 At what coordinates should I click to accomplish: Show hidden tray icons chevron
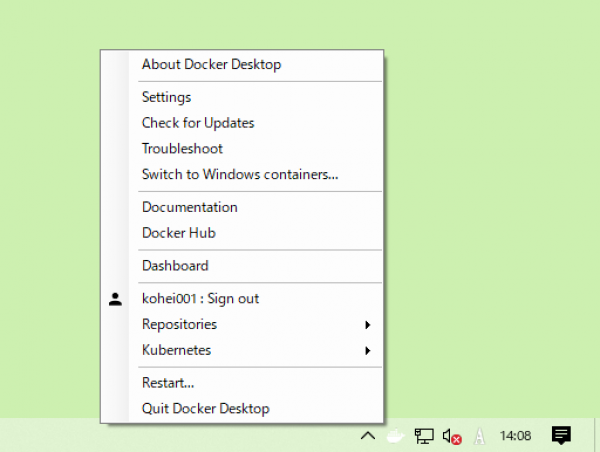tap(368, 435)
